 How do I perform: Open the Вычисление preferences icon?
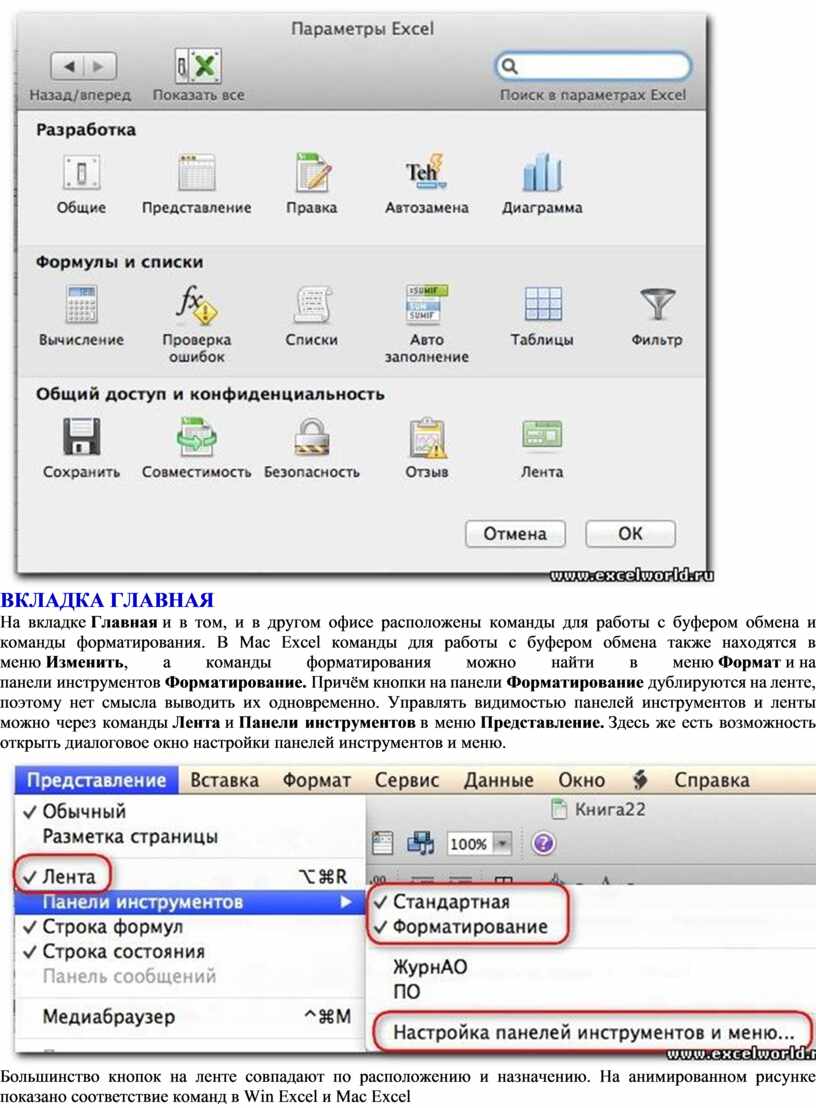coord(81,305)
